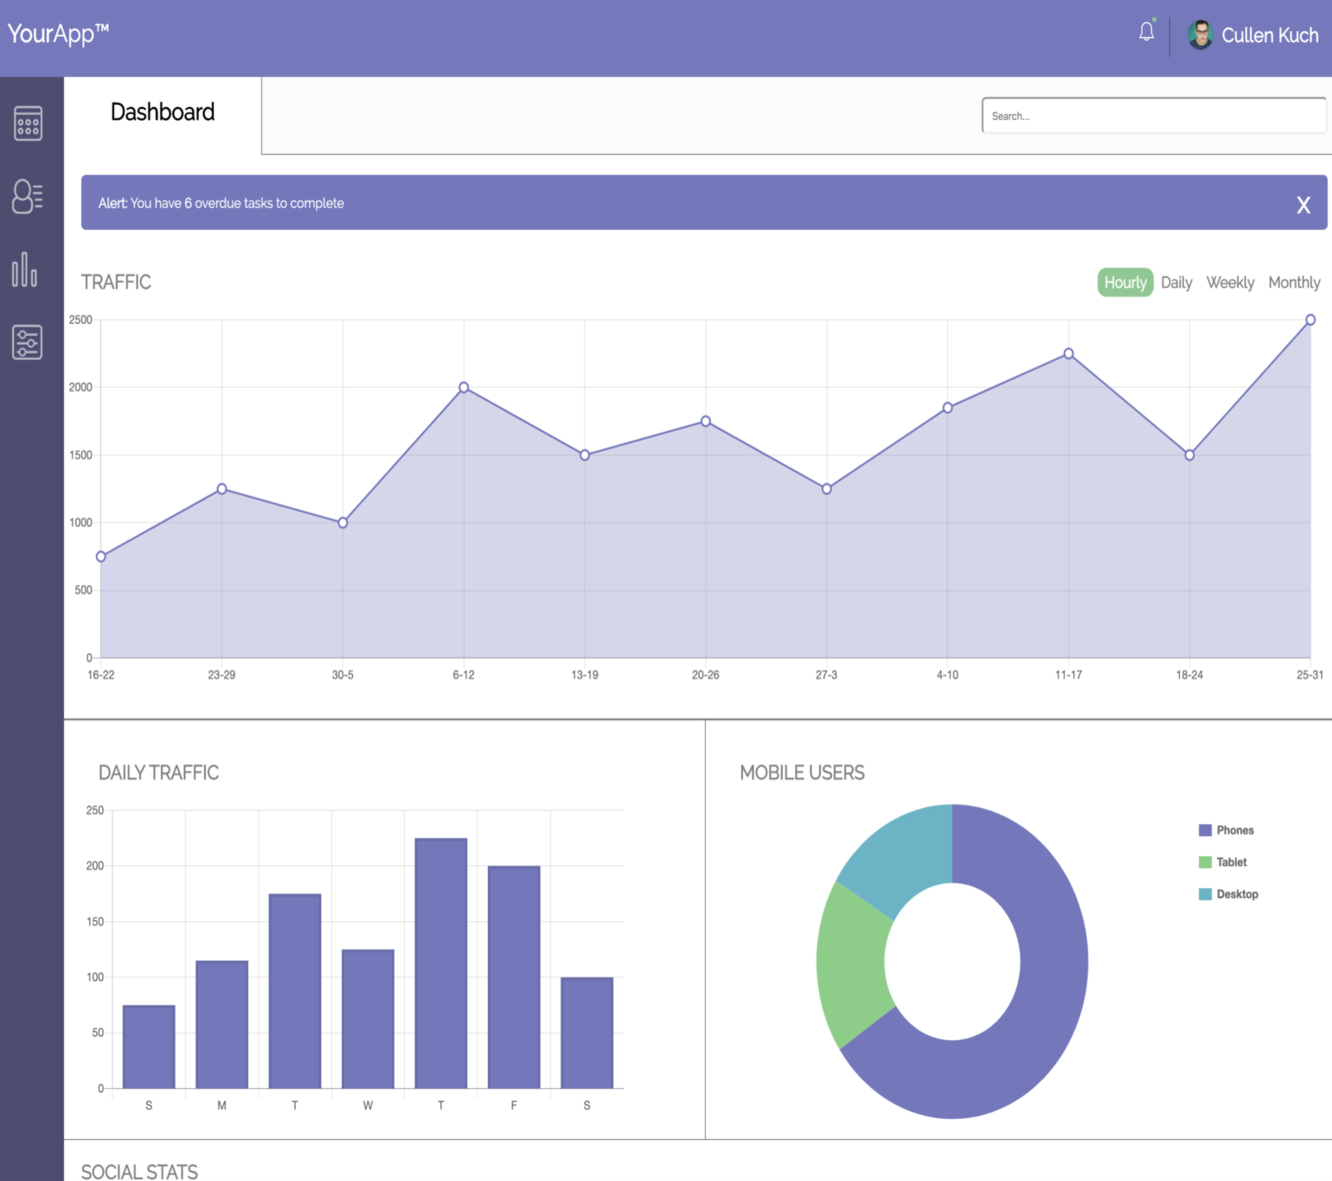
Task: Click the 18-24 axis label
Action: pyautogui.click(x=1189, y=675)
